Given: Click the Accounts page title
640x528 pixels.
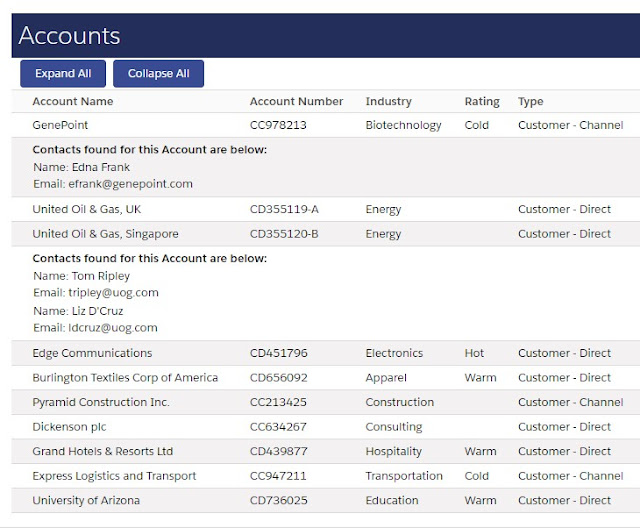Looking at the screenshot, I should tap(69, 35).
